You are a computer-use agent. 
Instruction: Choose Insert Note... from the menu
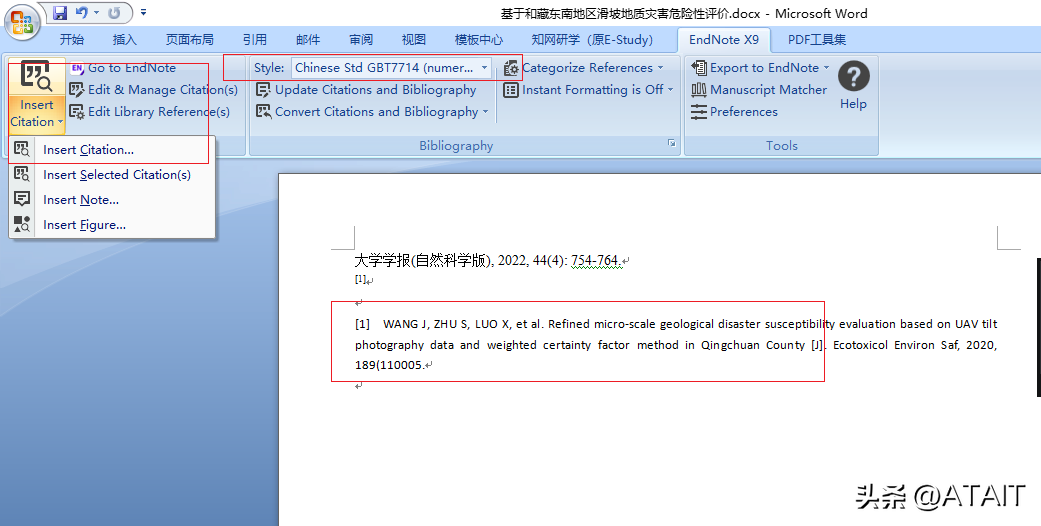[112, 200]
